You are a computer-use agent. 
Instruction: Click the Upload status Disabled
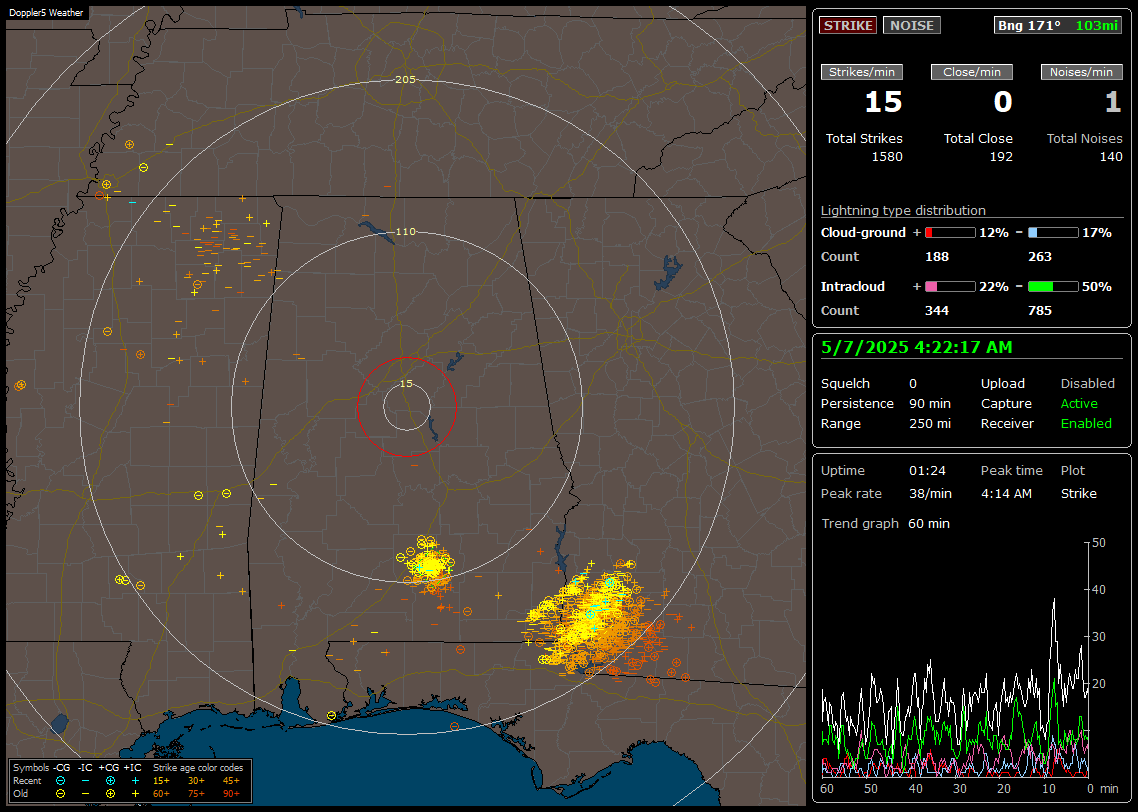[1087, 384]
